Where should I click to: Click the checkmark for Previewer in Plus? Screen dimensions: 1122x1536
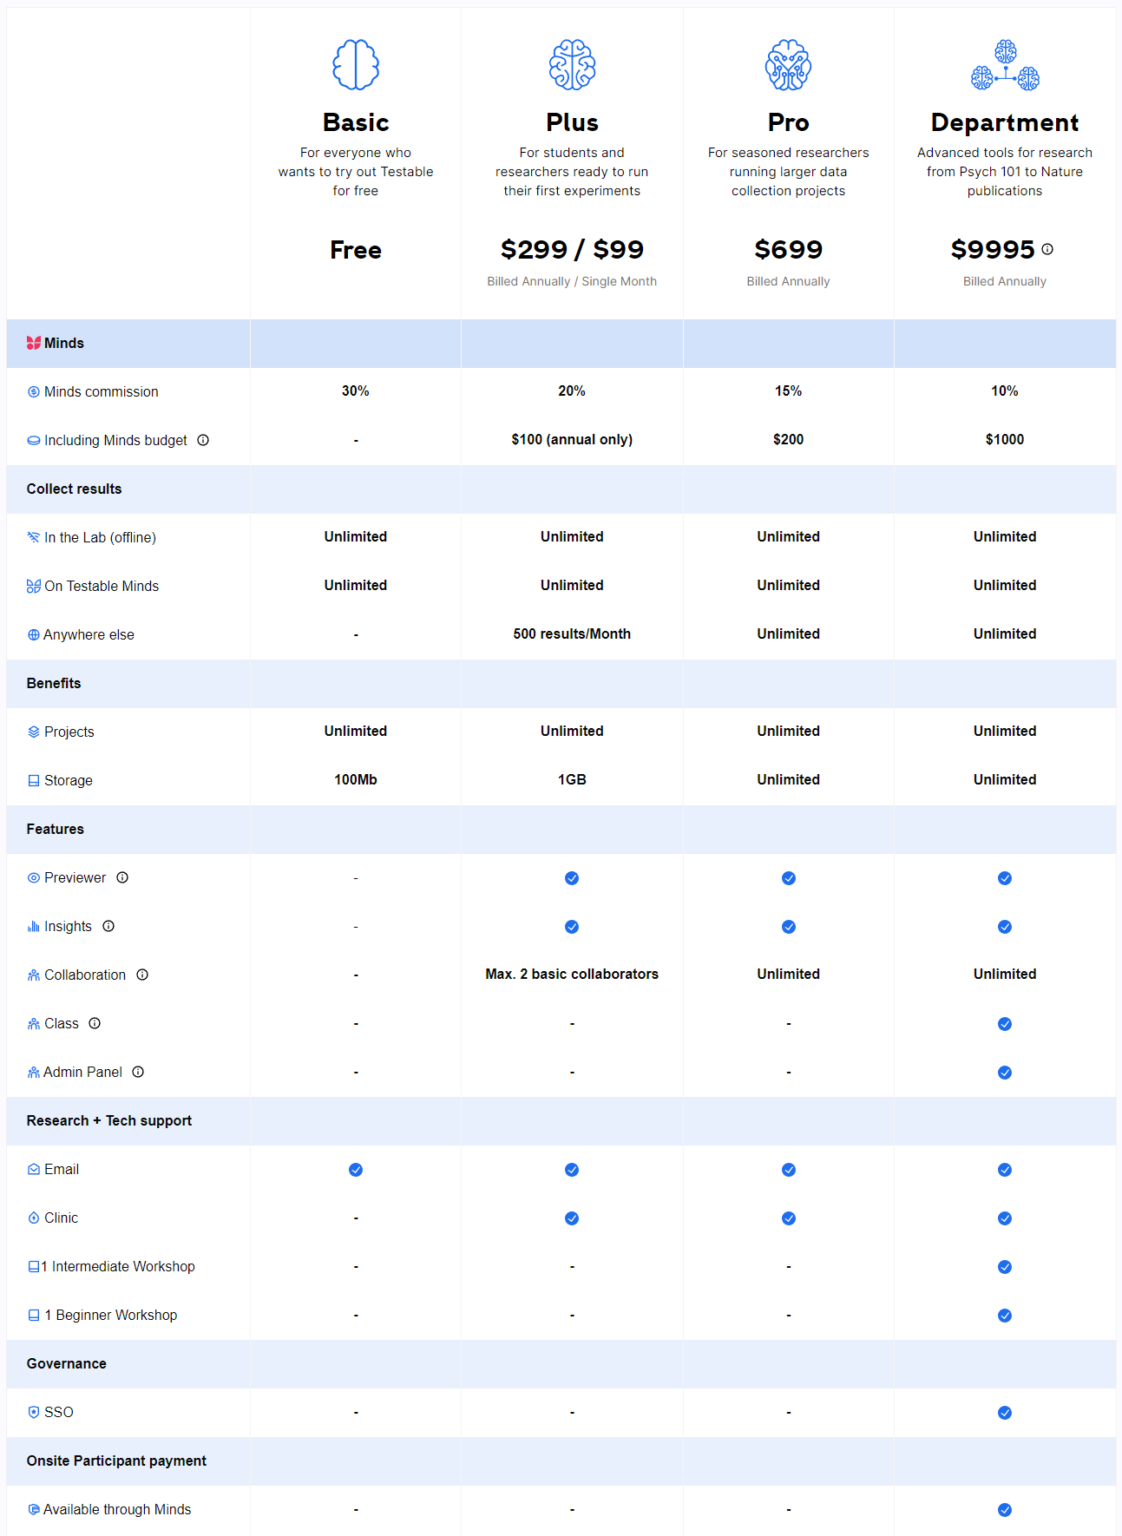click(x=571, y=877)
